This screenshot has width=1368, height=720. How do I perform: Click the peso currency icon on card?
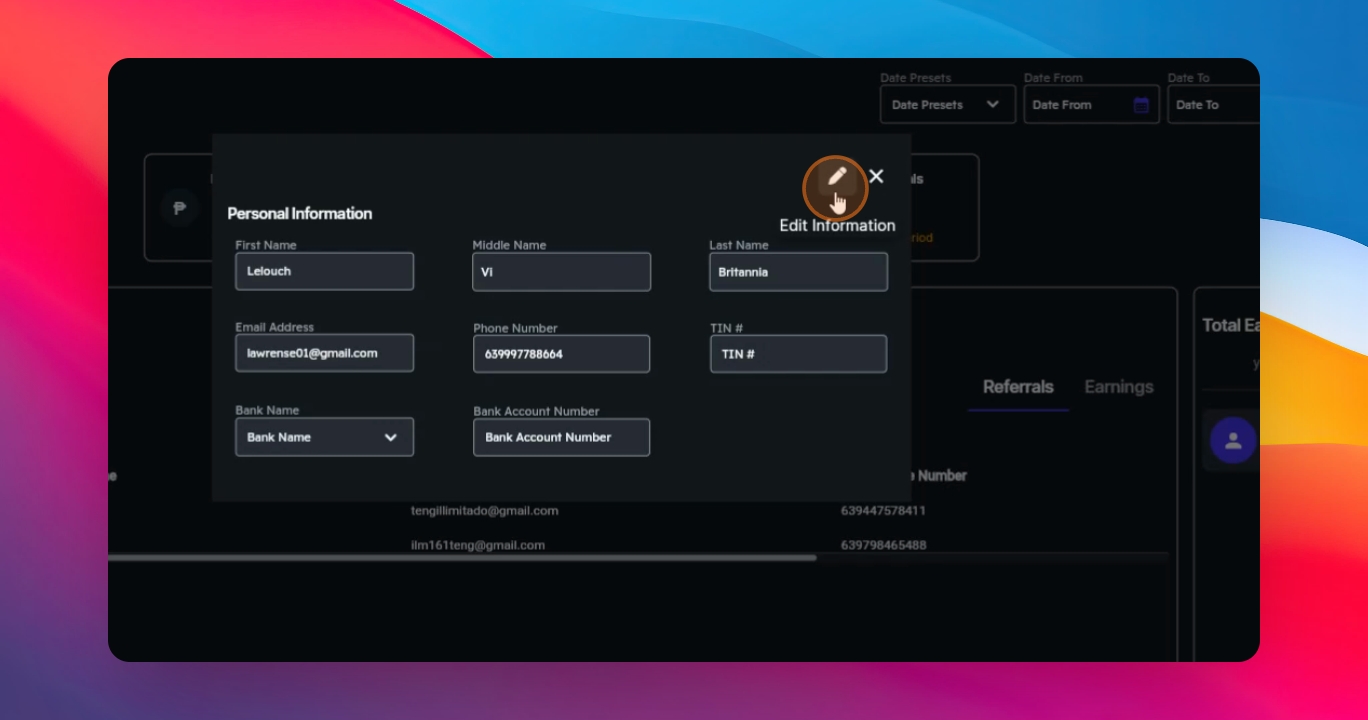179,208
